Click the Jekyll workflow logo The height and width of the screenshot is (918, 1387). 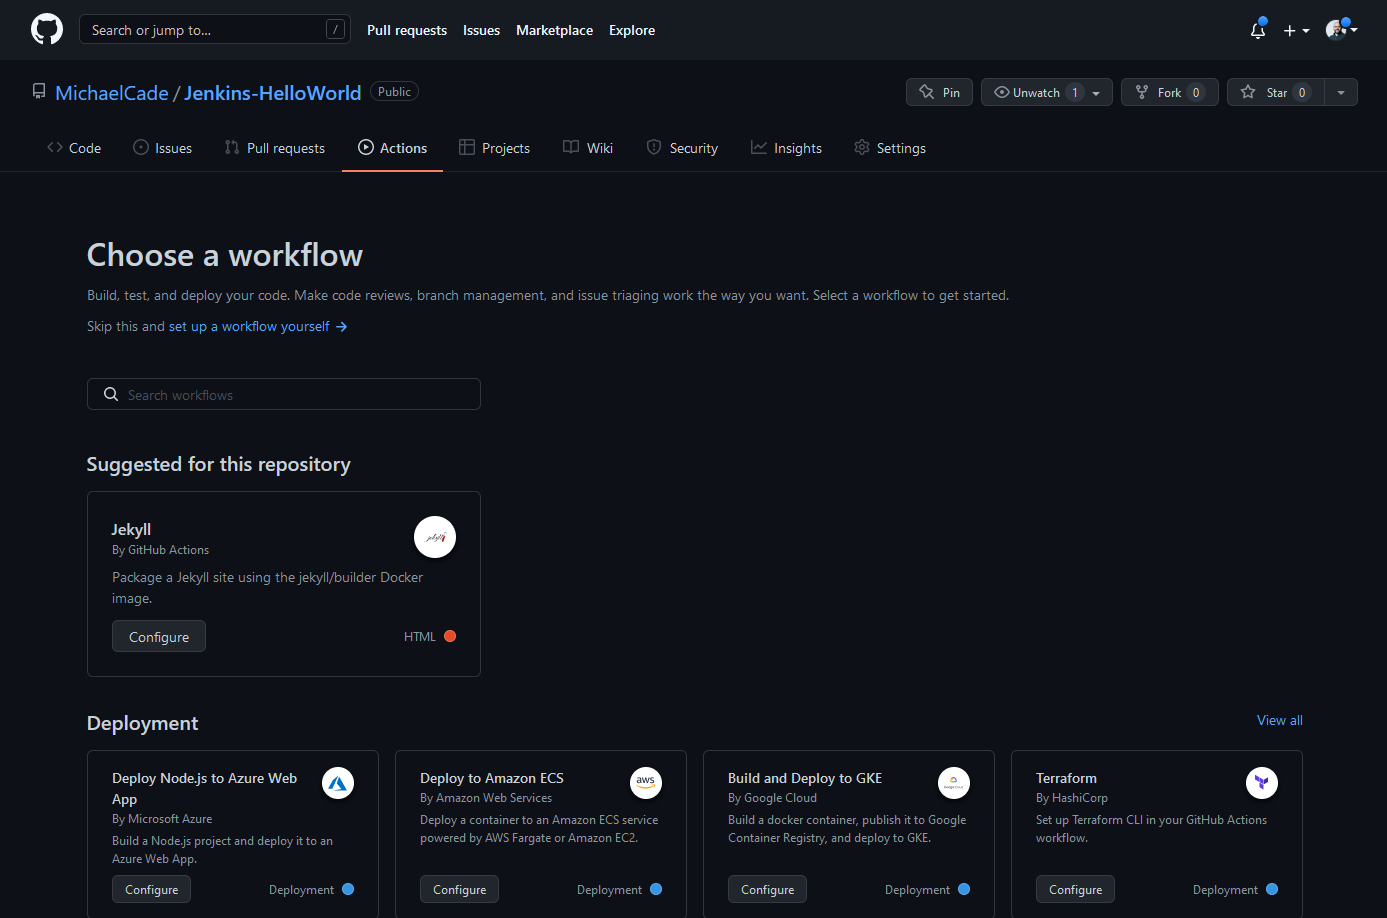pyautogui.click(x=435, y=537)
